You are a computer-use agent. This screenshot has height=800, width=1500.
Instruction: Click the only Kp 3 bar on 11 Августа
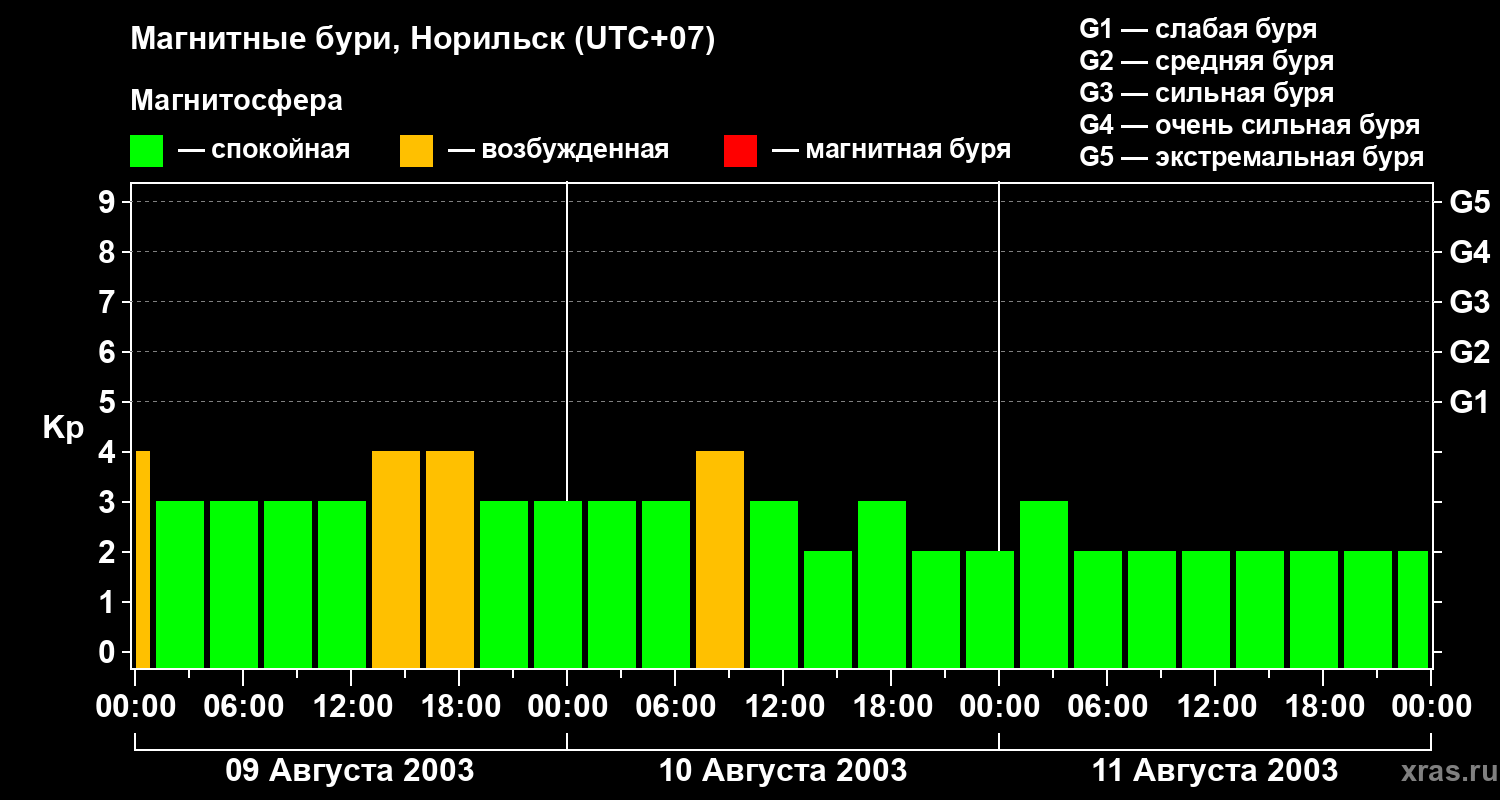[x=1044, y=584]
